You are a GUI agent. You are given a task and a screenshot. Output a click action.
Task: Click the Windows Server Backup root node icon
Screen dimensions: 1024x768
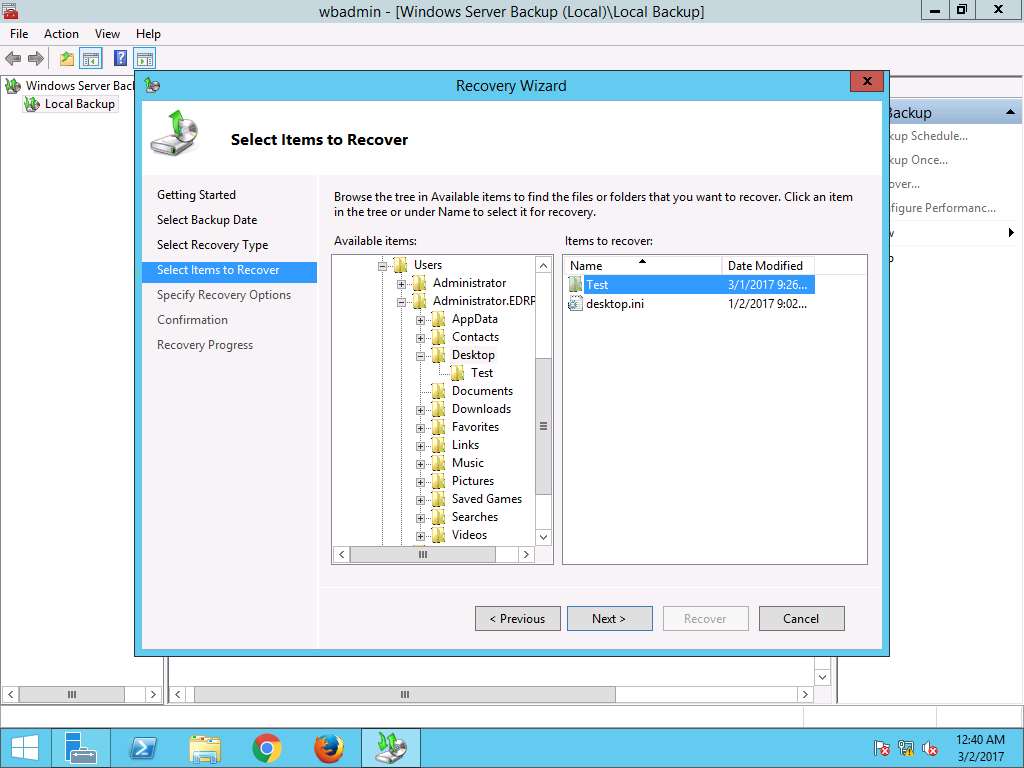(12, 86)
